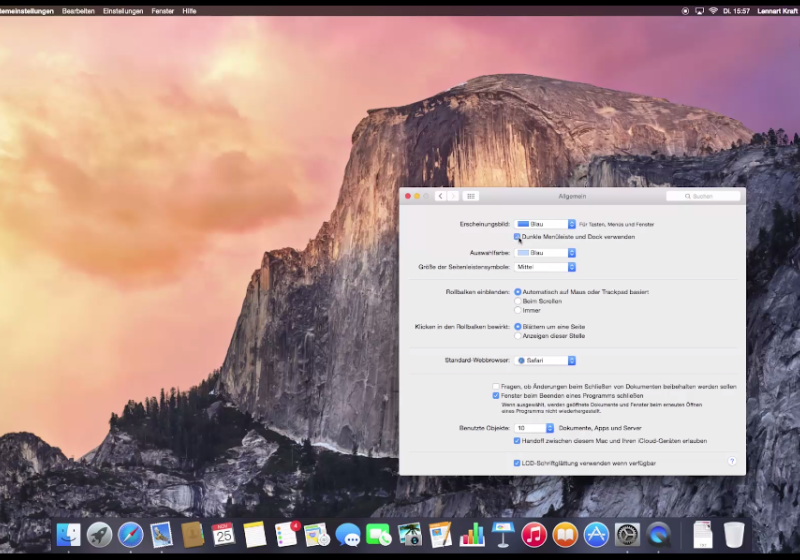
Task: Go back with the left arrow button
Action: click(x=440, y=196)
